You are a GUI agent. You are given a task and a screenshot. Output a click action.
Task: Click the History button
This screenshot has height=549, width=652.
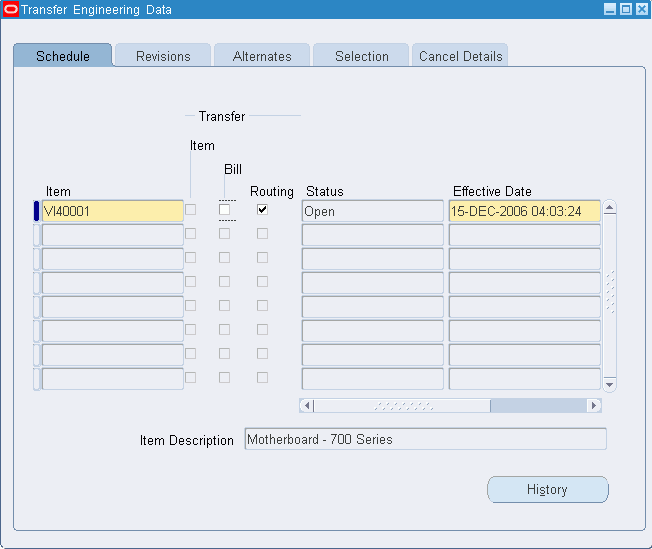[548, 490]
